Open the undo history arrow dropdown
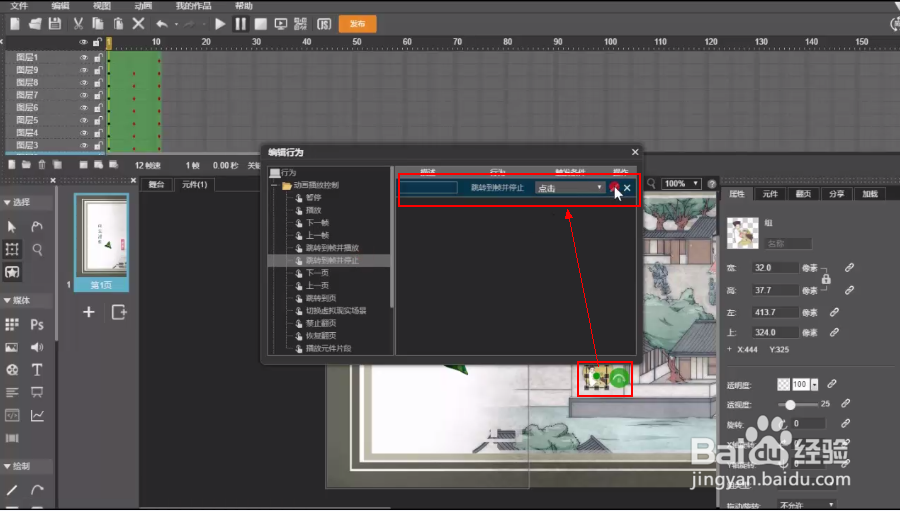900x511 pixels. [x=176, y=24]
